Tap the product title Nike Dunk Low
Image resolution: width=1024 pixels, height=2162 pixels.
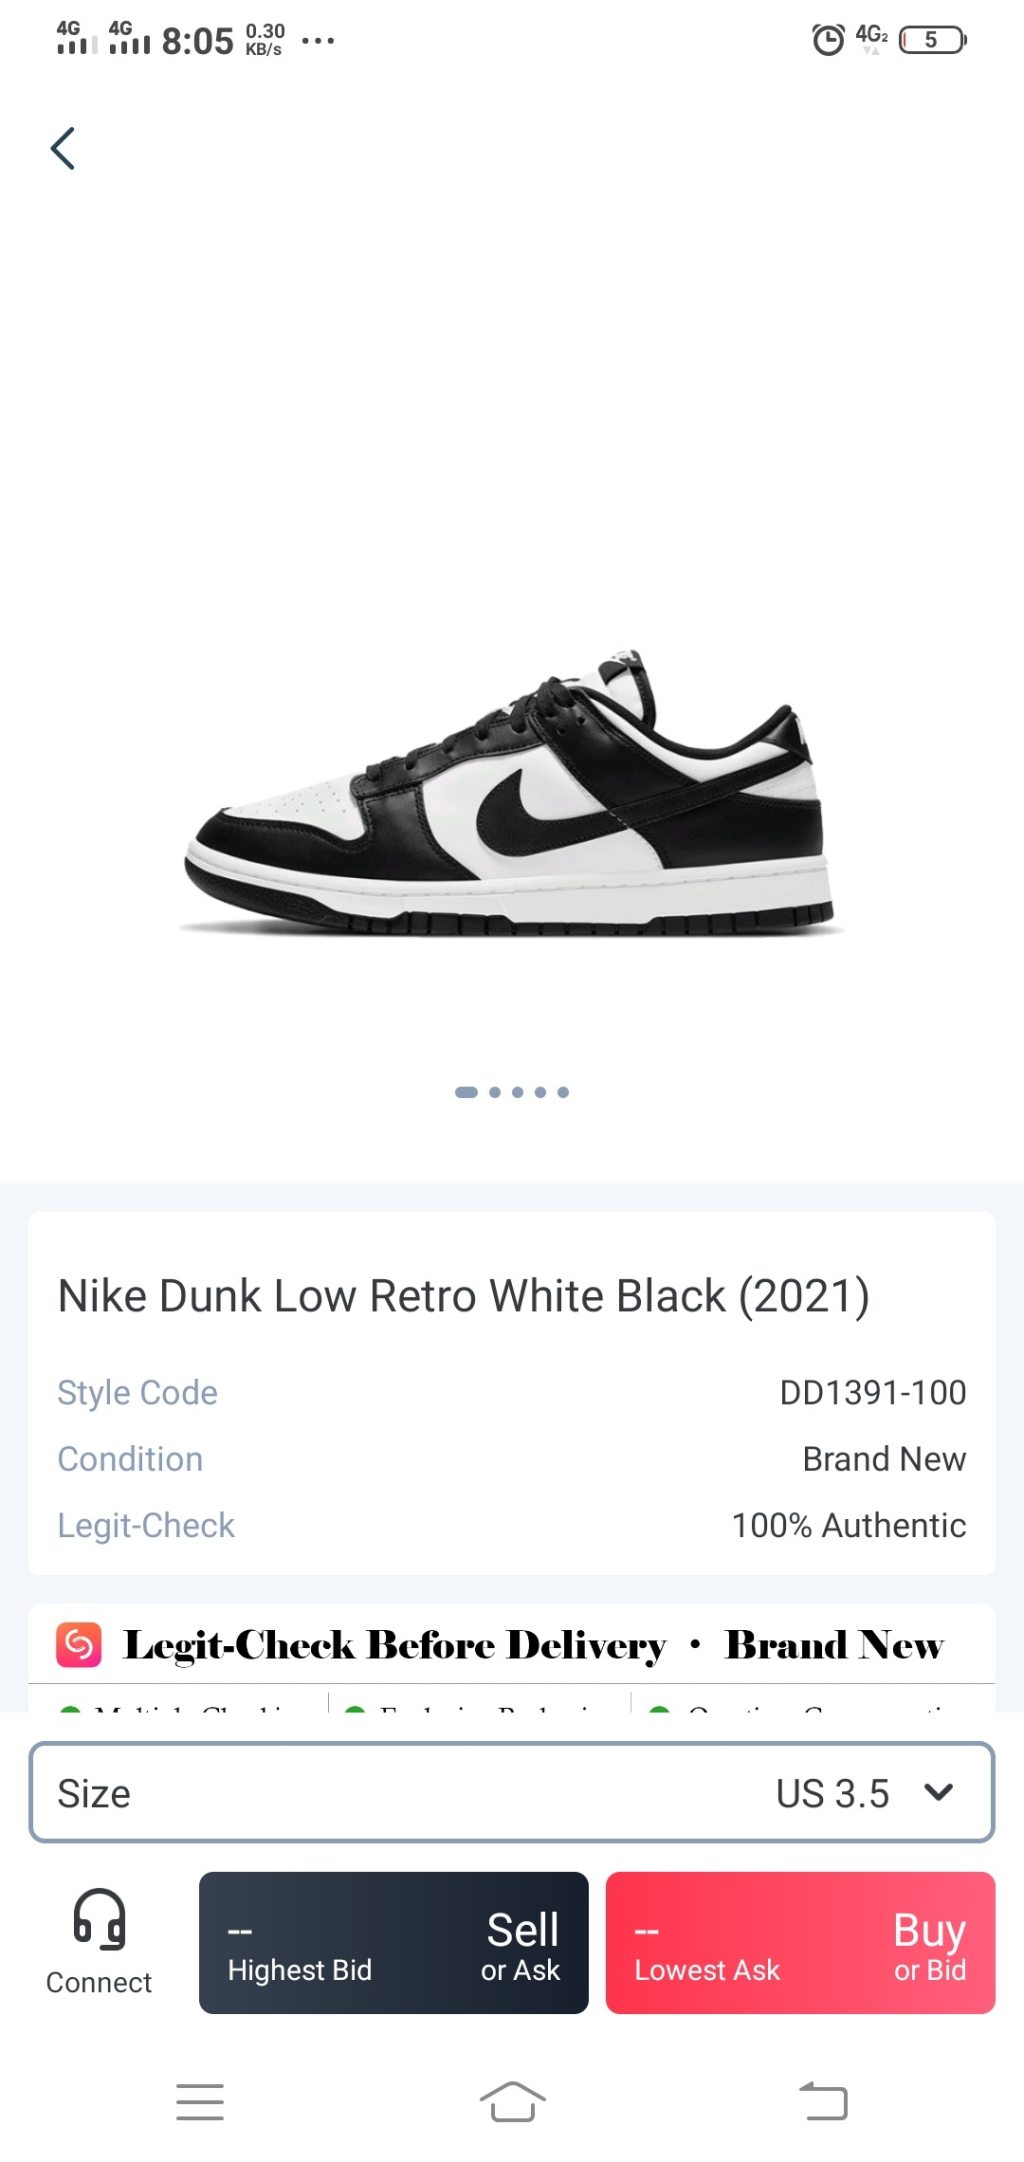[463, 1296]
